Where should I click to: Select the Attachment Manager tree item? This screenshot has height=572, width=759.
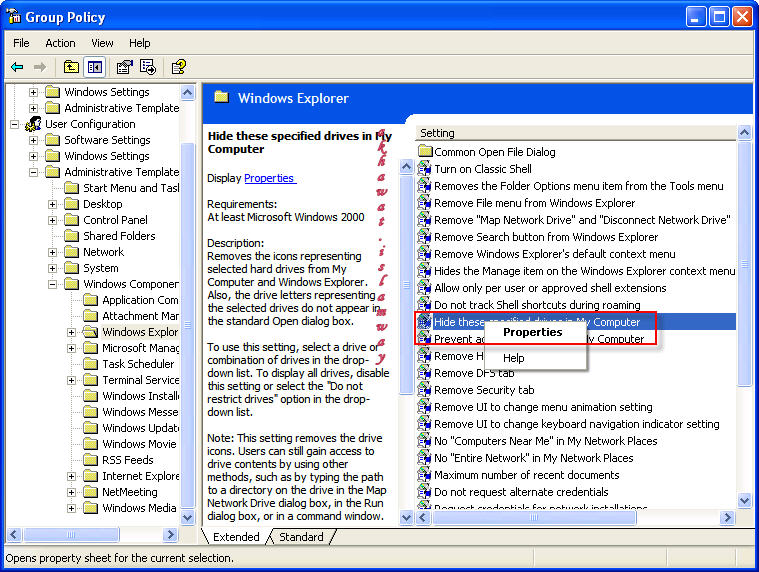(x=140, y=316)
